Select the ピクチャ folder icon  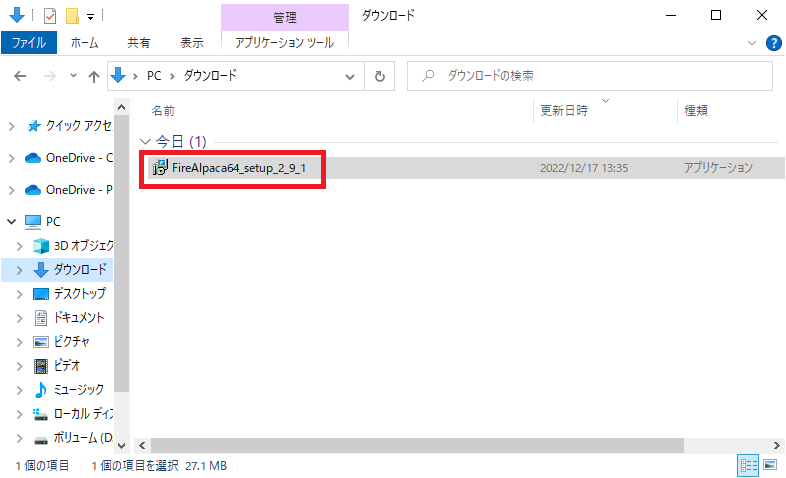point(41,342)
